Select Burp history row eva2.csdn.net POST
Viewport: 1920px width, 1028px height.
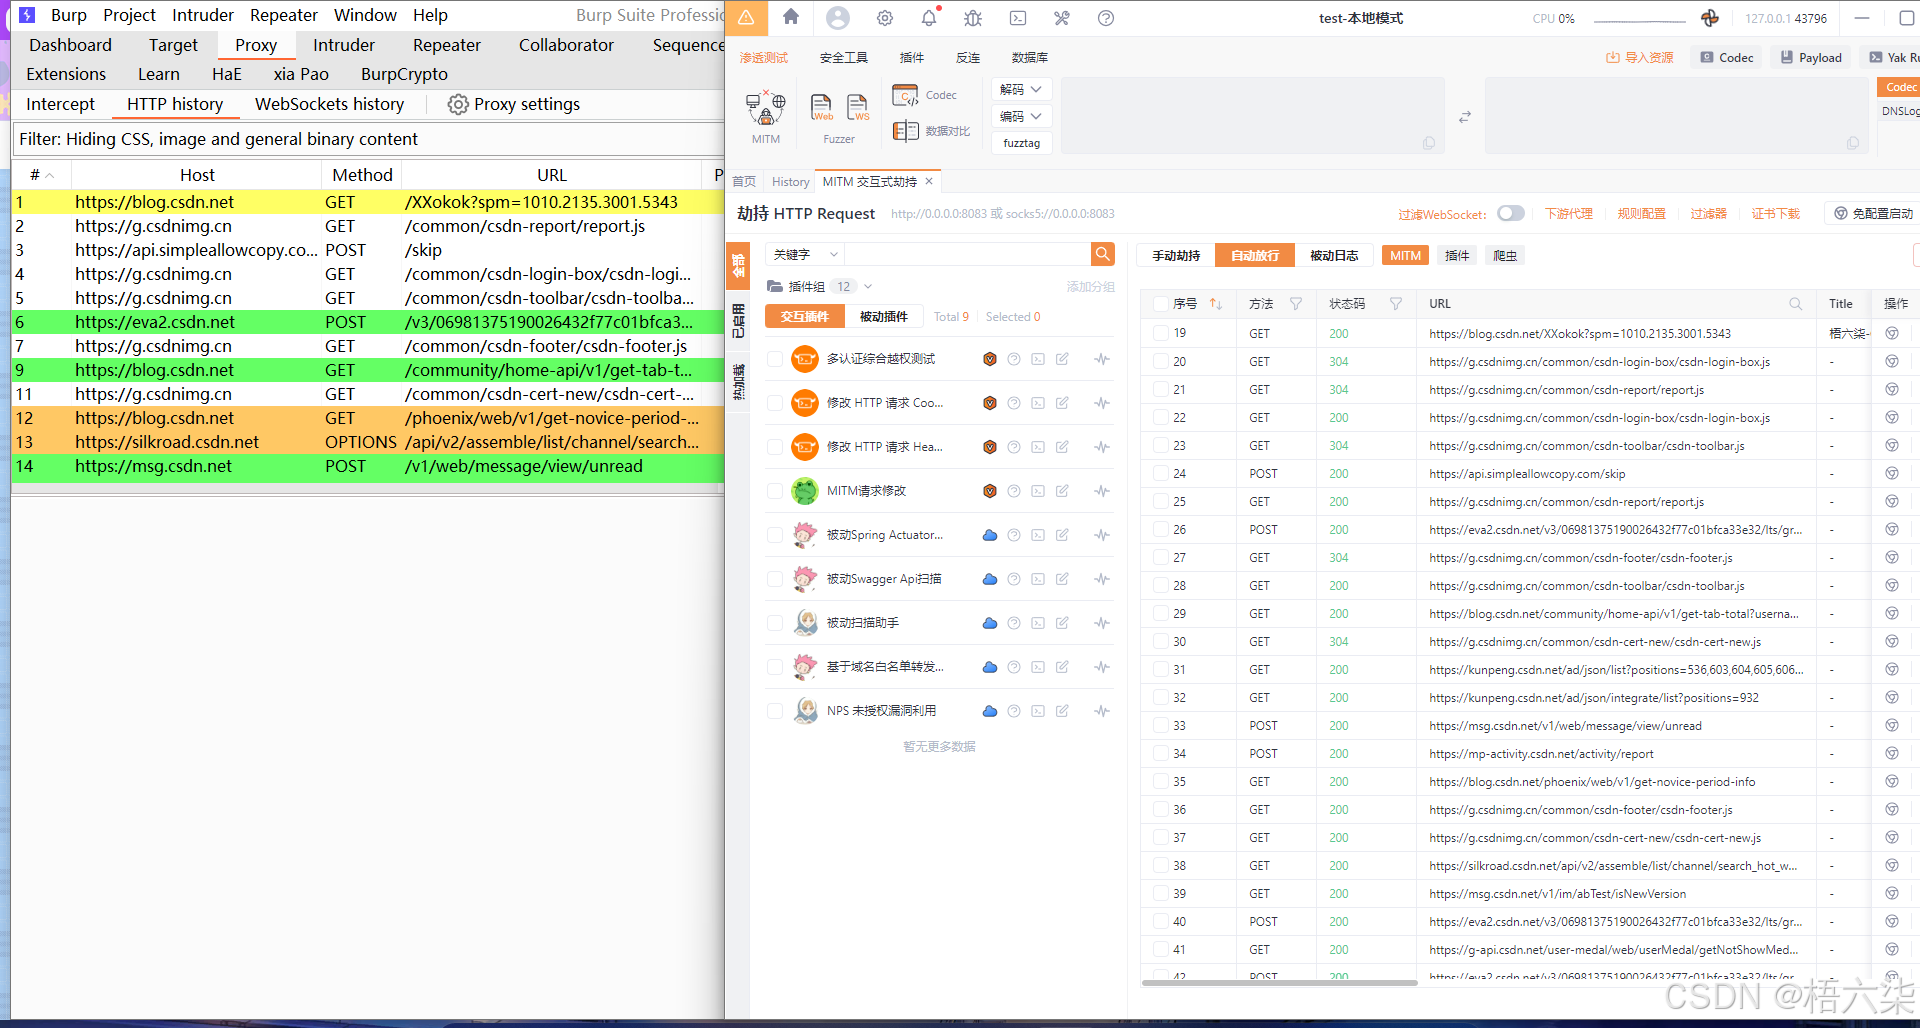click(368, 322)
